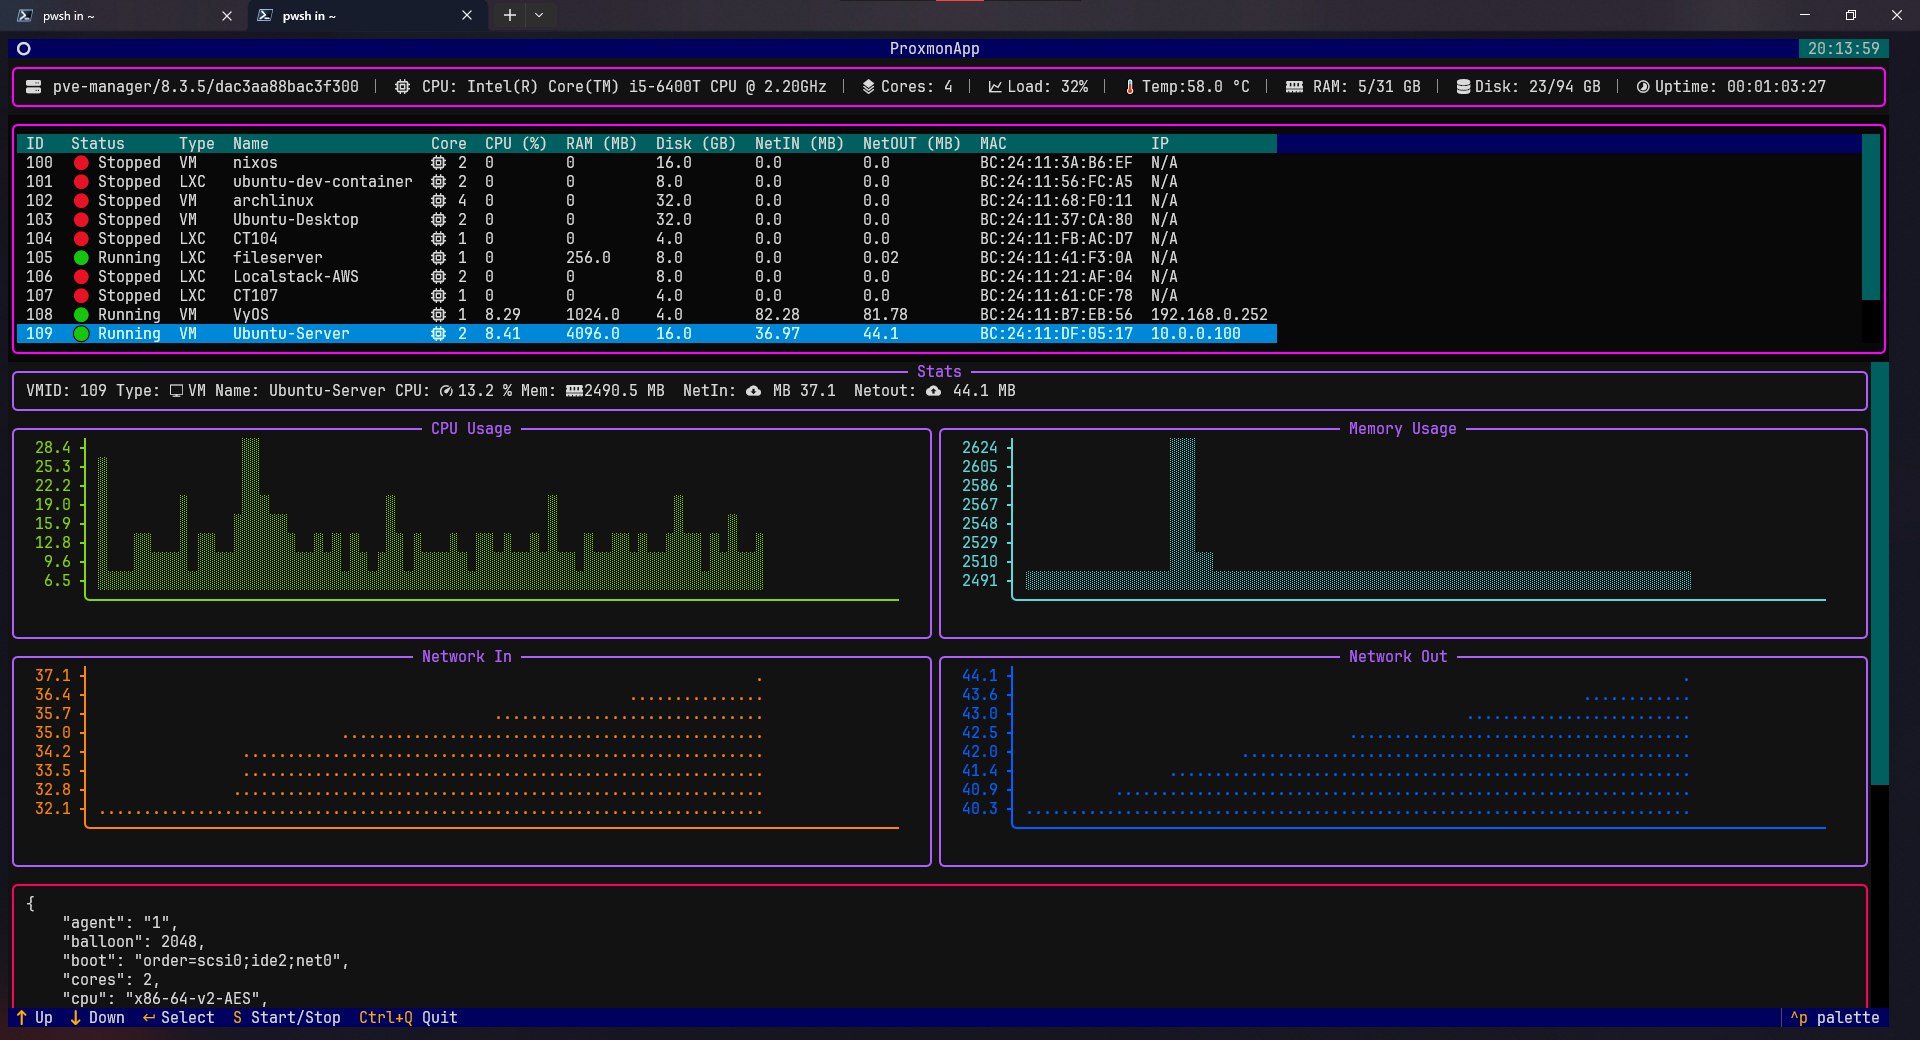Click the Cores layers icon

868,87
